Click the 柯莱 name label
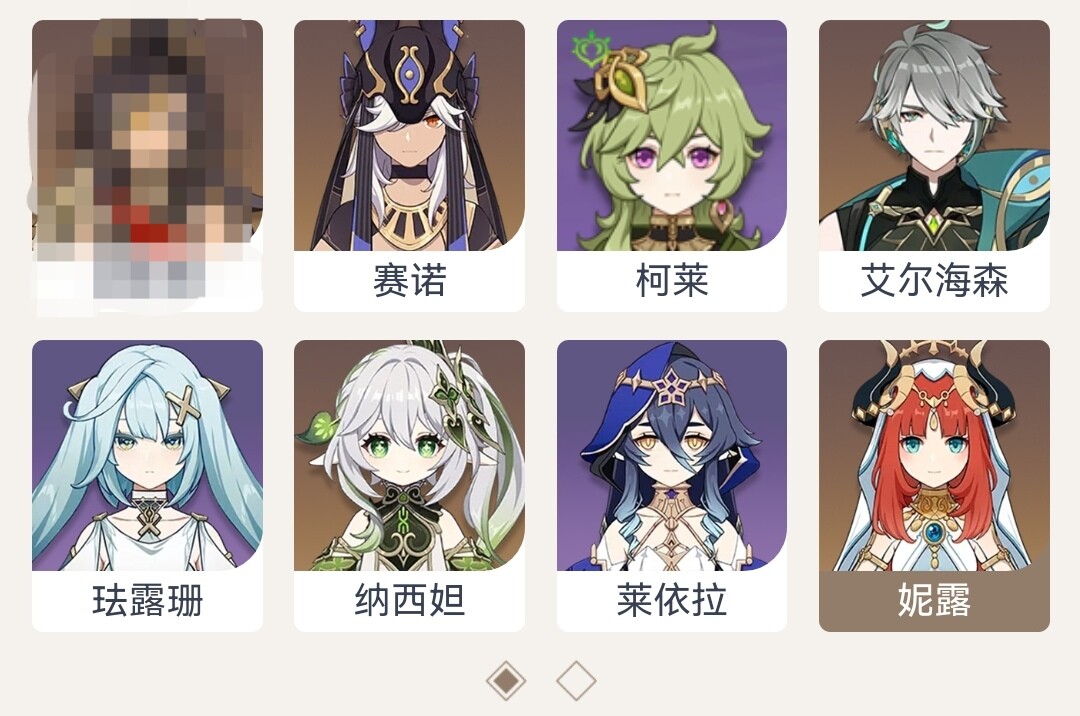Screen dimensions: 1080x716 [x=672, y=281]
